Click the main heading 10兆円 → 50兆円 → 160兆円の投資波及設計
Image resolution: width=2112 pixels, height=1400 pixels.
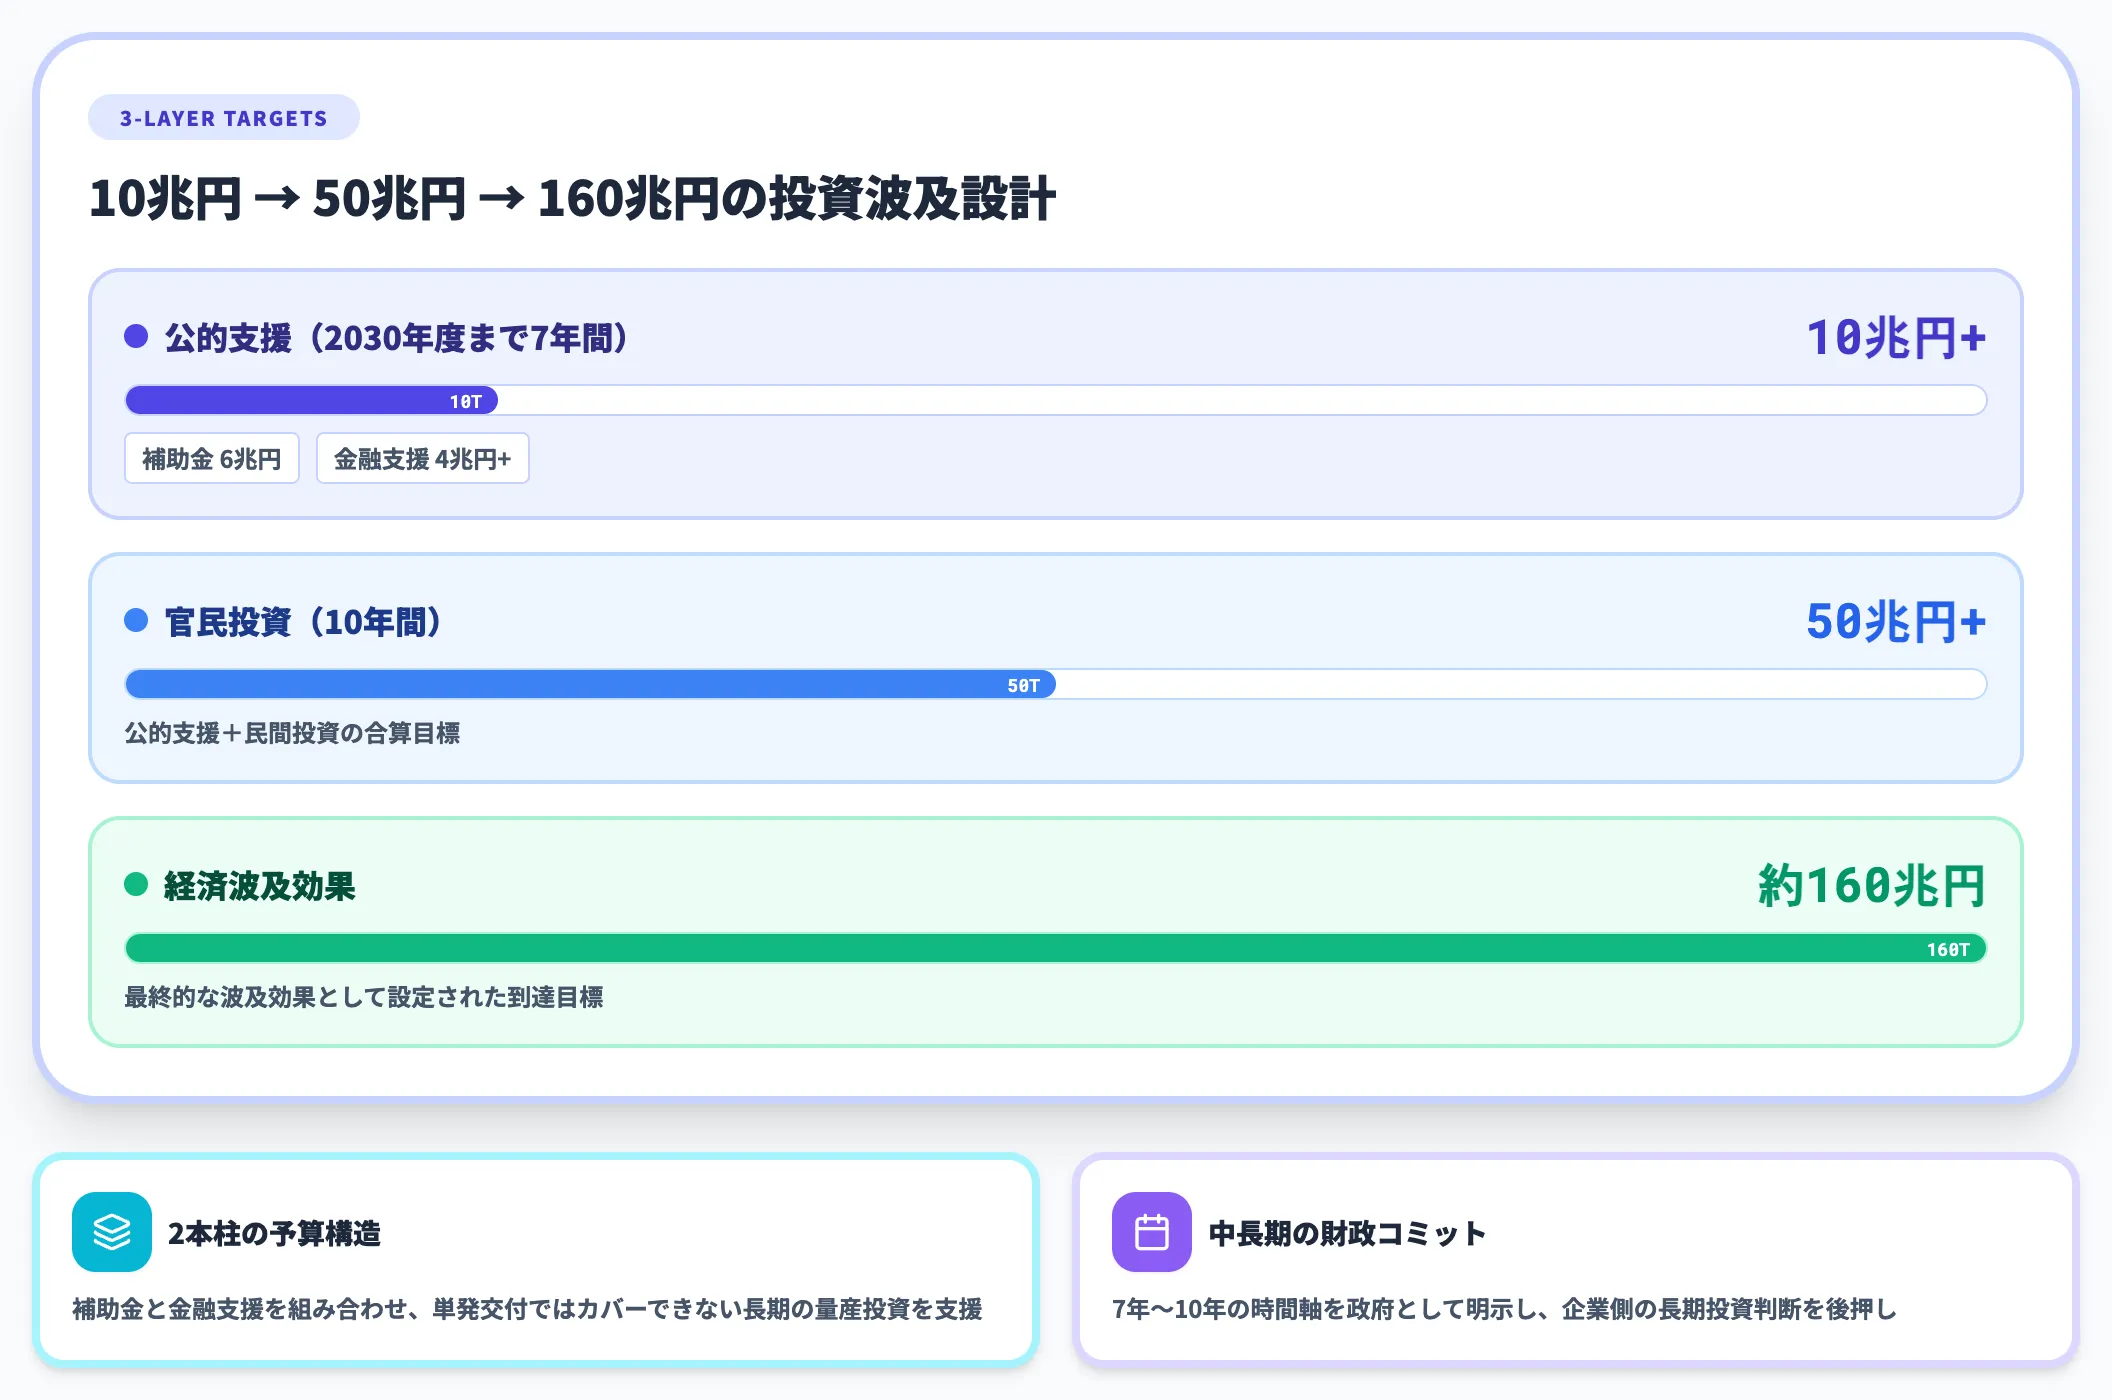click(x=572, y=198)
